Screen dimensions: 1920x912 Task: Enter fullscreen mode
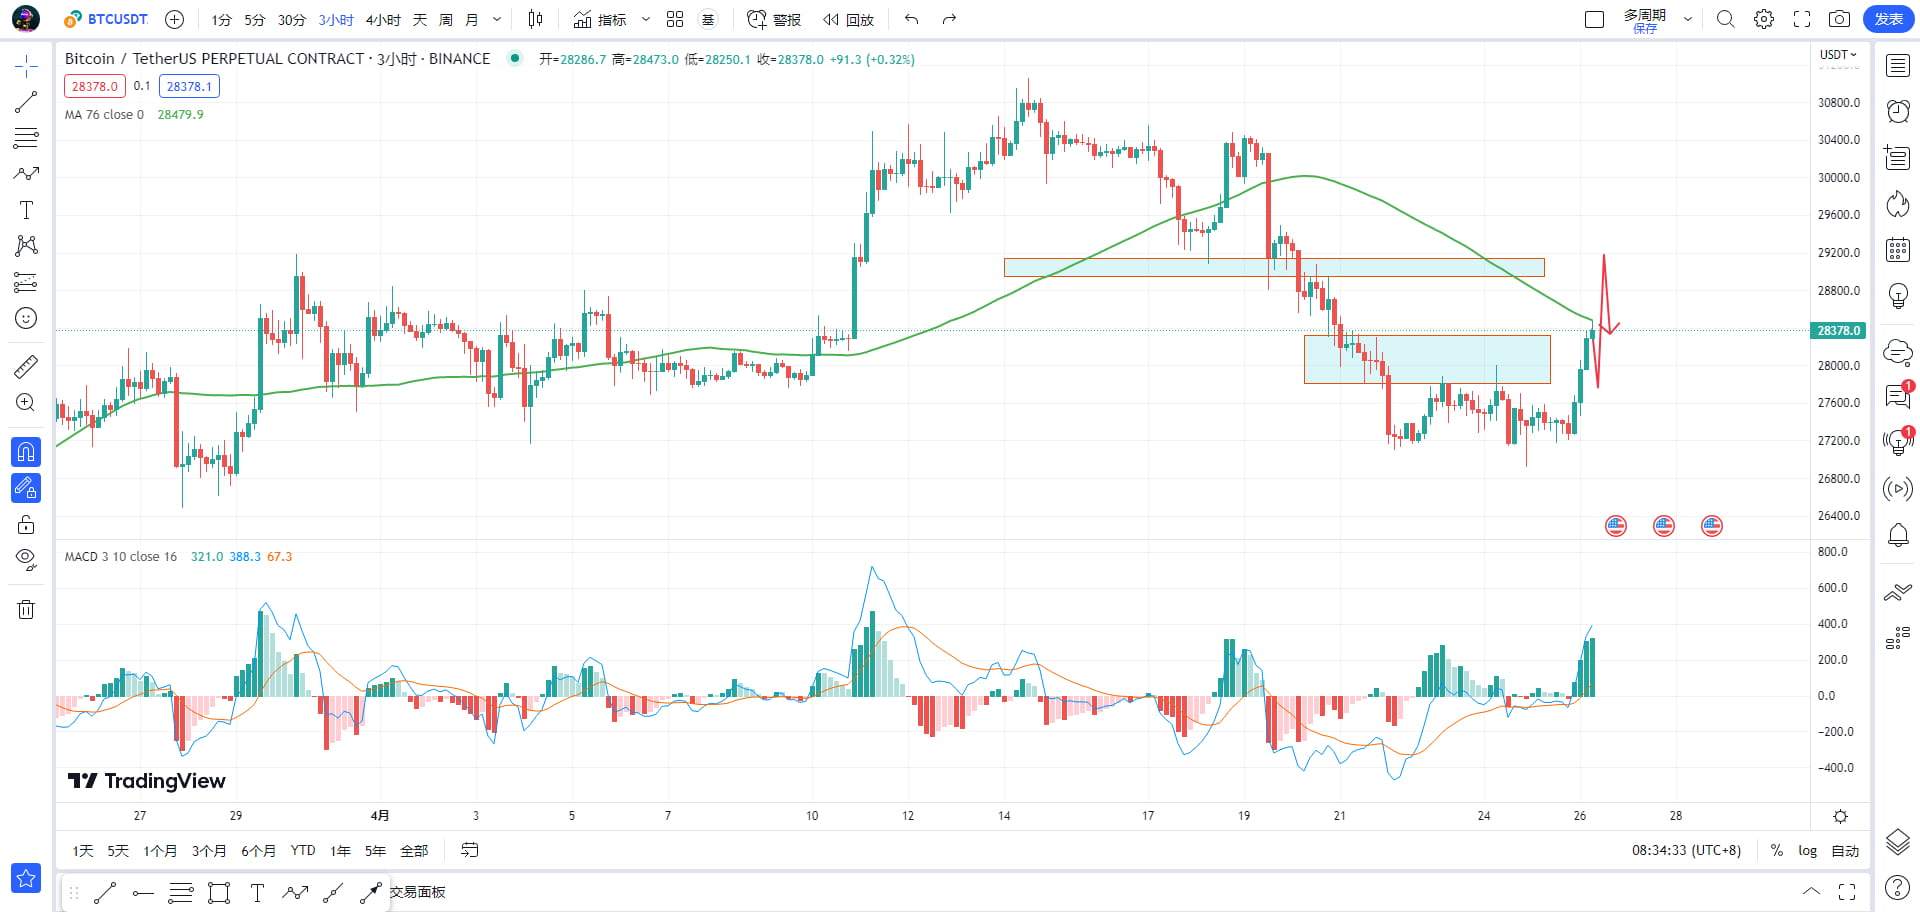click(1802, 19)
